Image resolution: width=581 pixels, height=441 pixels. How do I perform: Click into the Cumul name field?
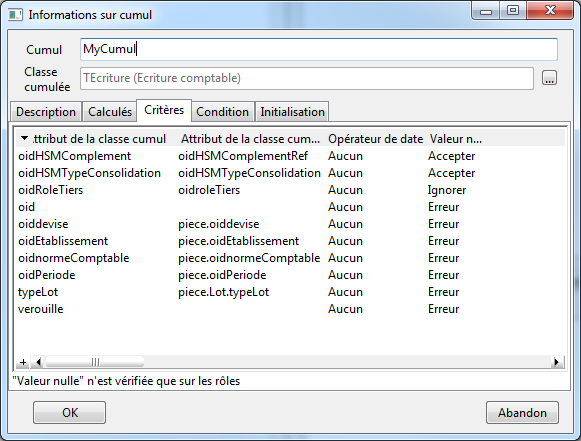click(319, 49)
